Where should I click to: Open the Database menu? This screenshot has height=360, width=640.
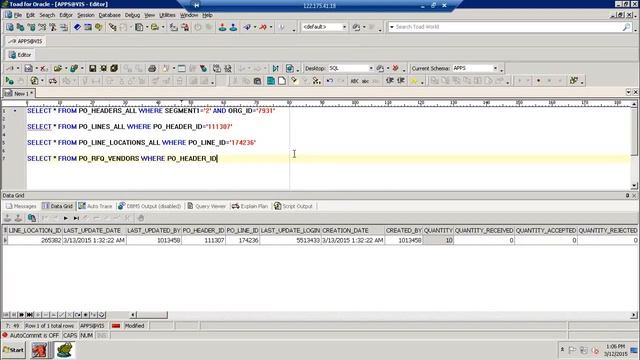pos(109,15)
